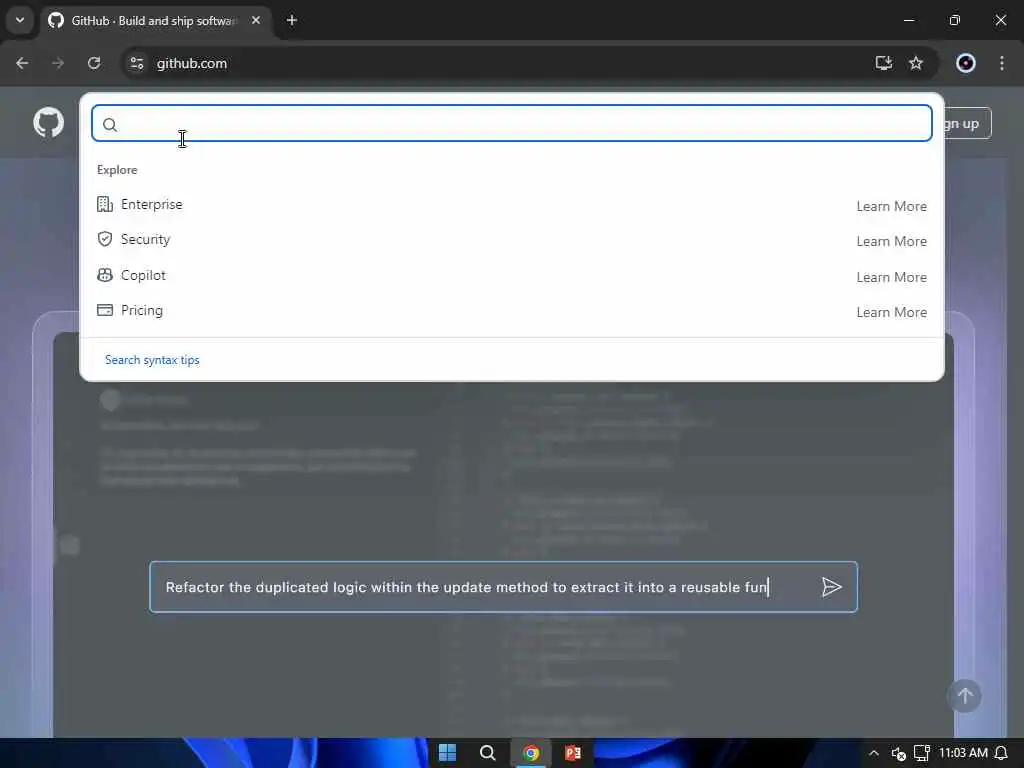
Task: Click the Chrome taskbar icon
Action: 531,753
